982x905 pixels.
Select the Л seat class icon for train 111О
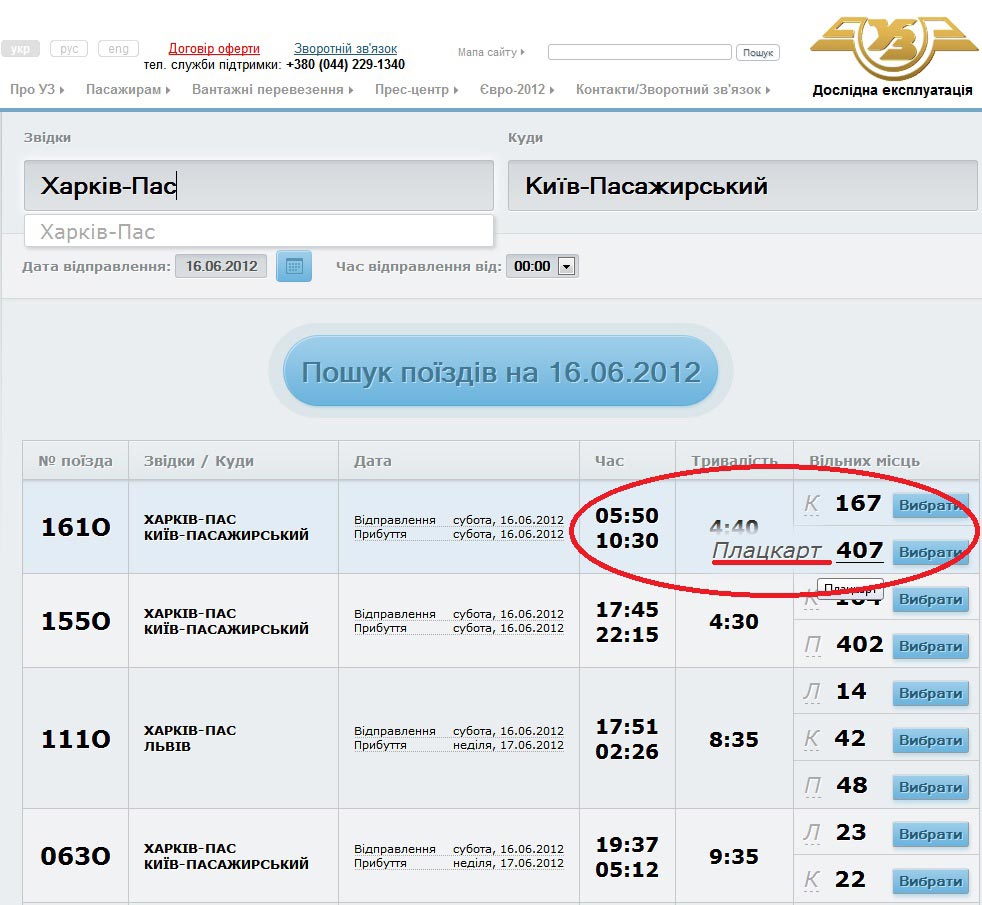tap(812, 692)
